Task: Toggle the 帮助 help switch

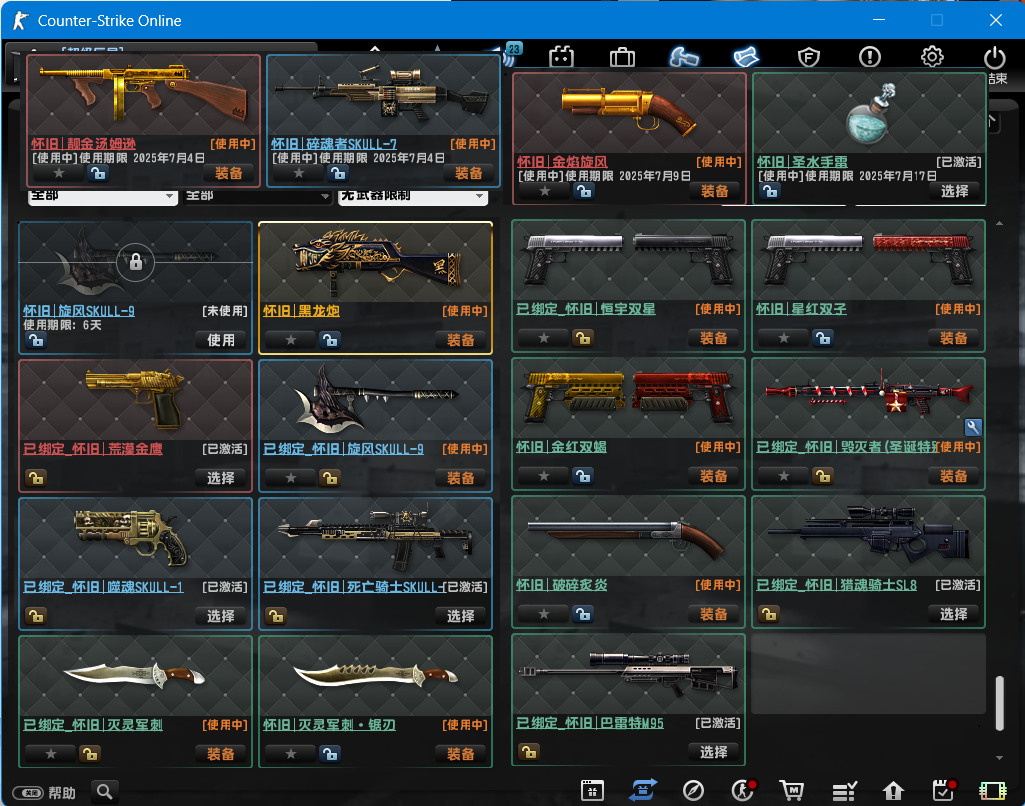Action: click(x=28, y=793)
